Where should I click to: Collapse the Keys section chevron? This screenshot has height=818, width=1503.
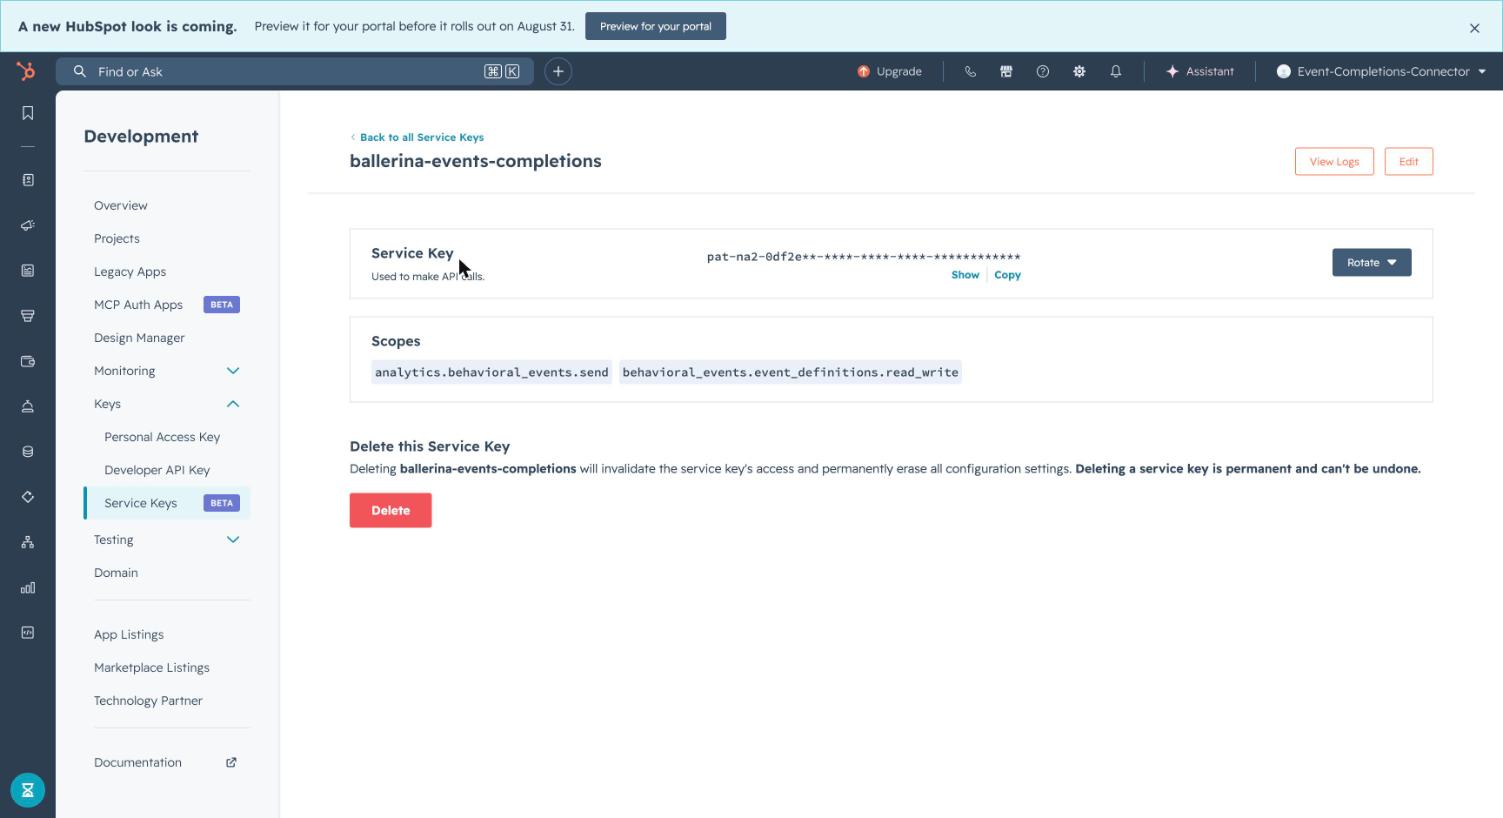pos(233,404)
